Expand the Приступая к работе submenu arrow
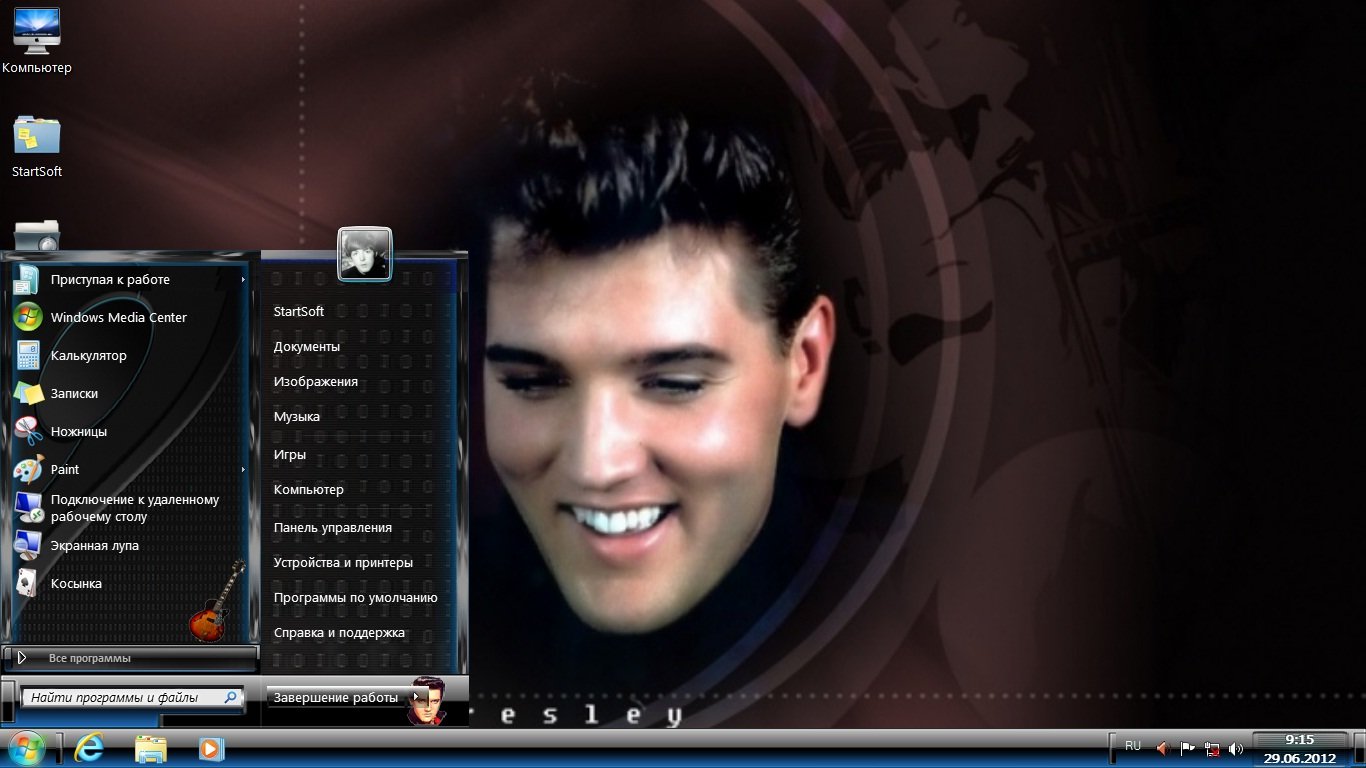This screenshot has width=1366, height=768. (x=243, y=280)
